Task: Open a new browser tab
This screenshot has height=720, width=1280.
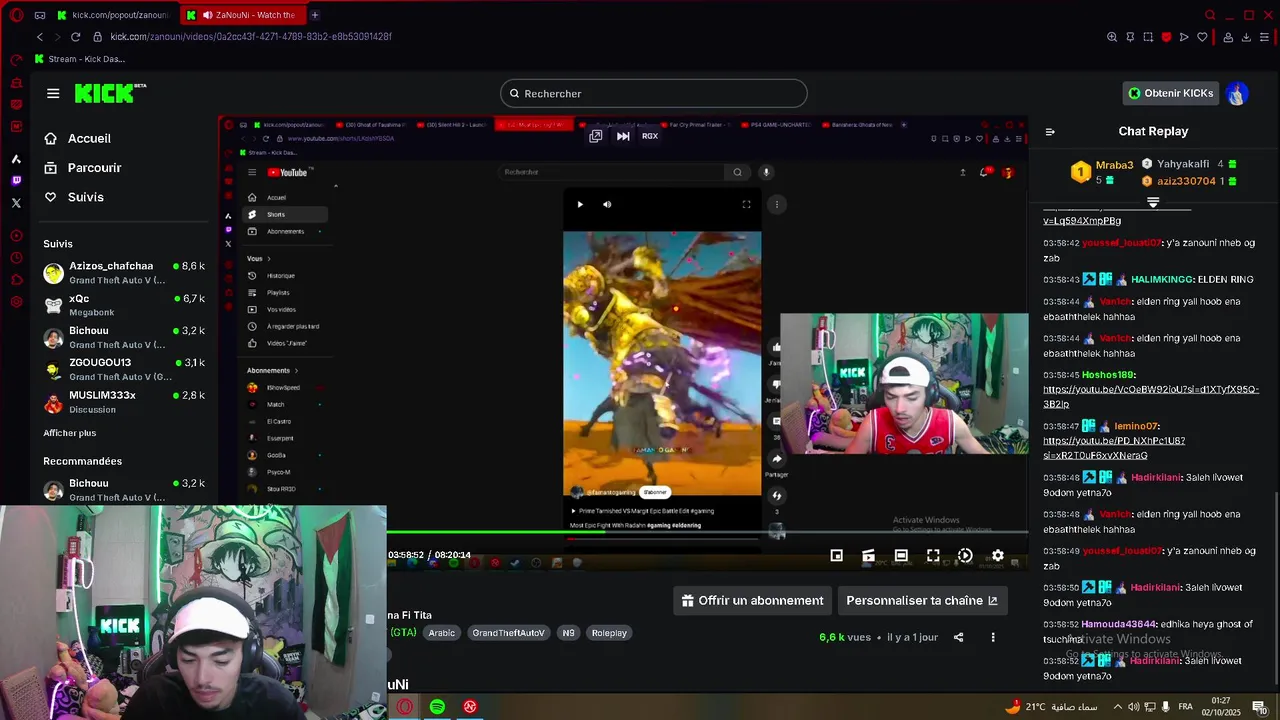Action: click(314, 15)
